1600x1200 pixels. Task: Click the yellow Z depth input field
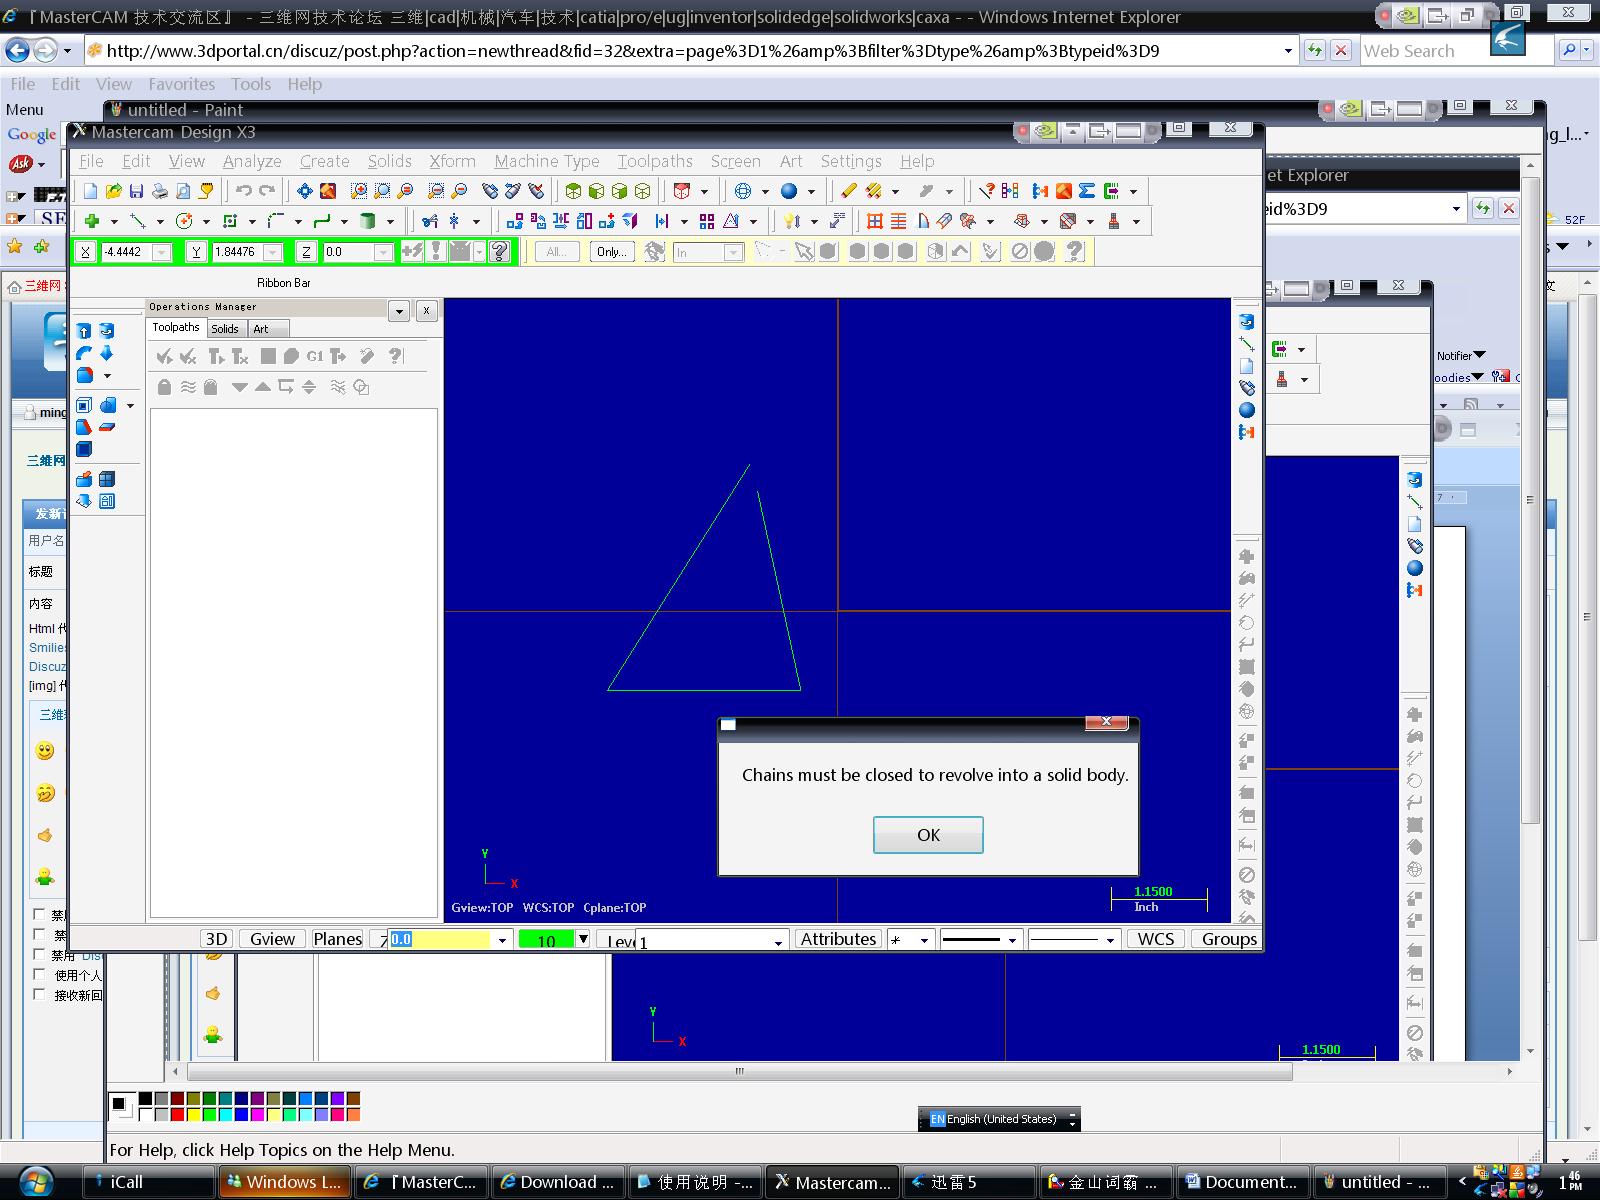pyautogui.click(x=440, y=940)
